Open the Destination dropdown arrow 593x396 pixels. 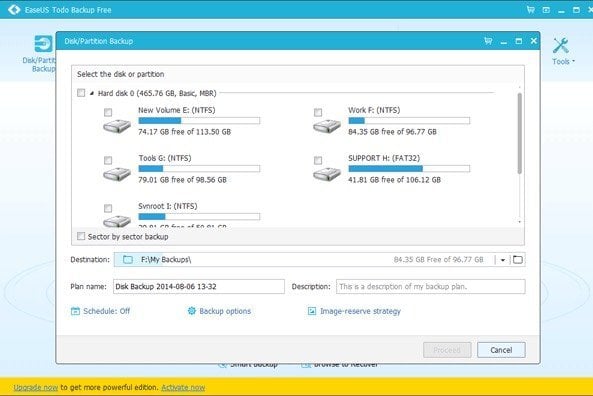pyautogui.click(x=503, y=260)
